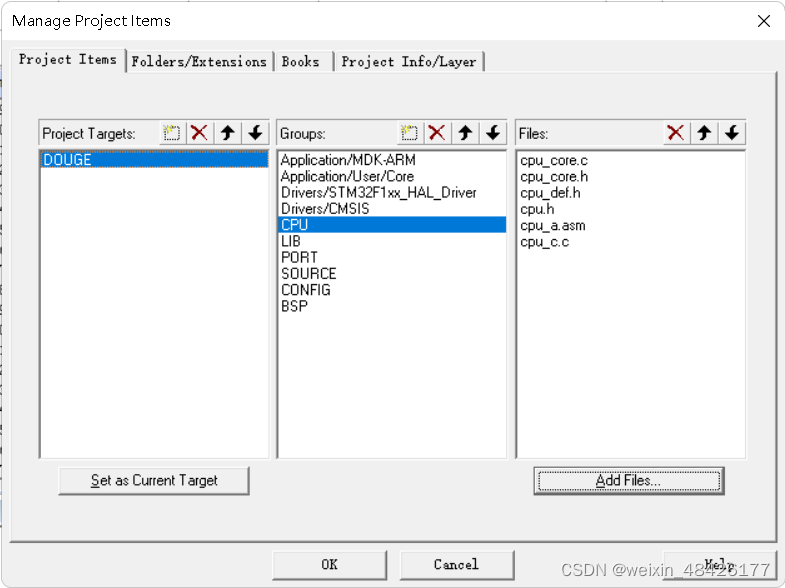Select the BSP group
The width and height of the screenshot is (785, 588).
[392, 306]
